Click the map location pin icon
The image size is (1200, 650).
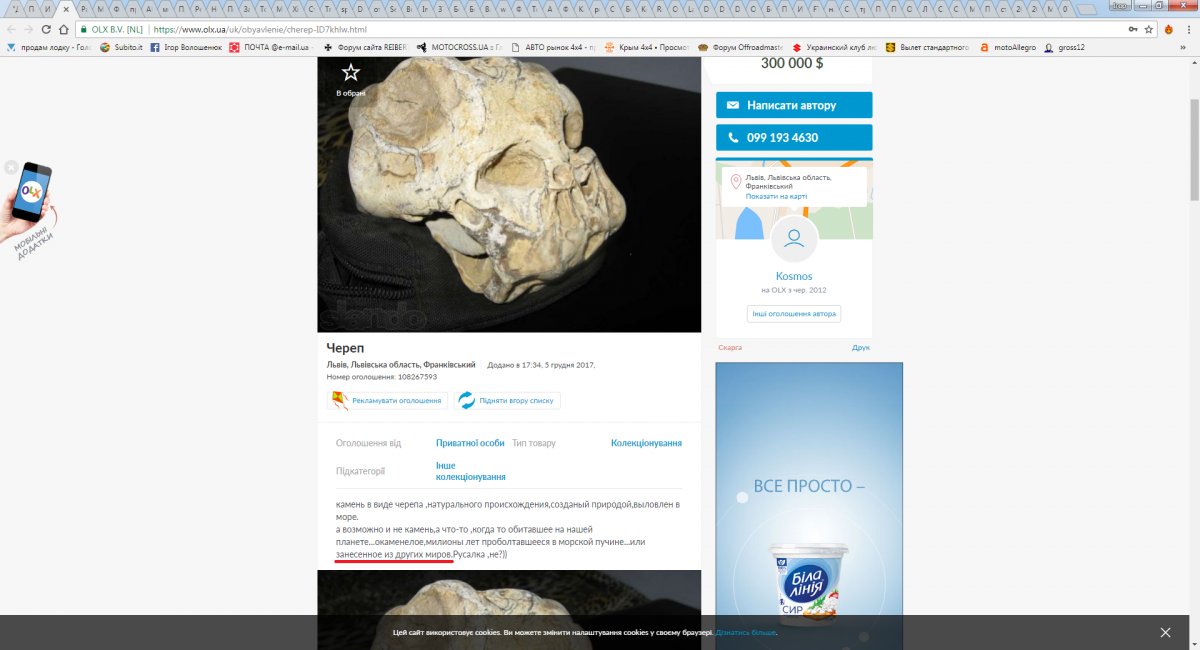point(736,181)
